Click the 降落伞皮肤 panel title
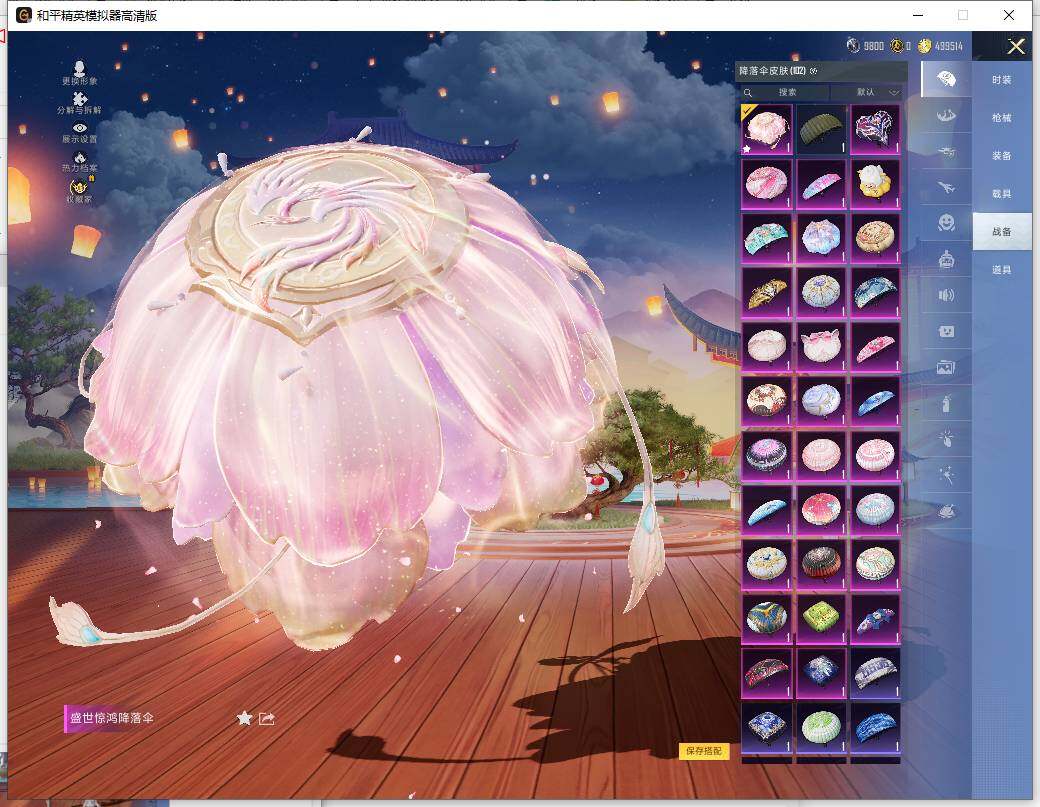 coord(773,71)
